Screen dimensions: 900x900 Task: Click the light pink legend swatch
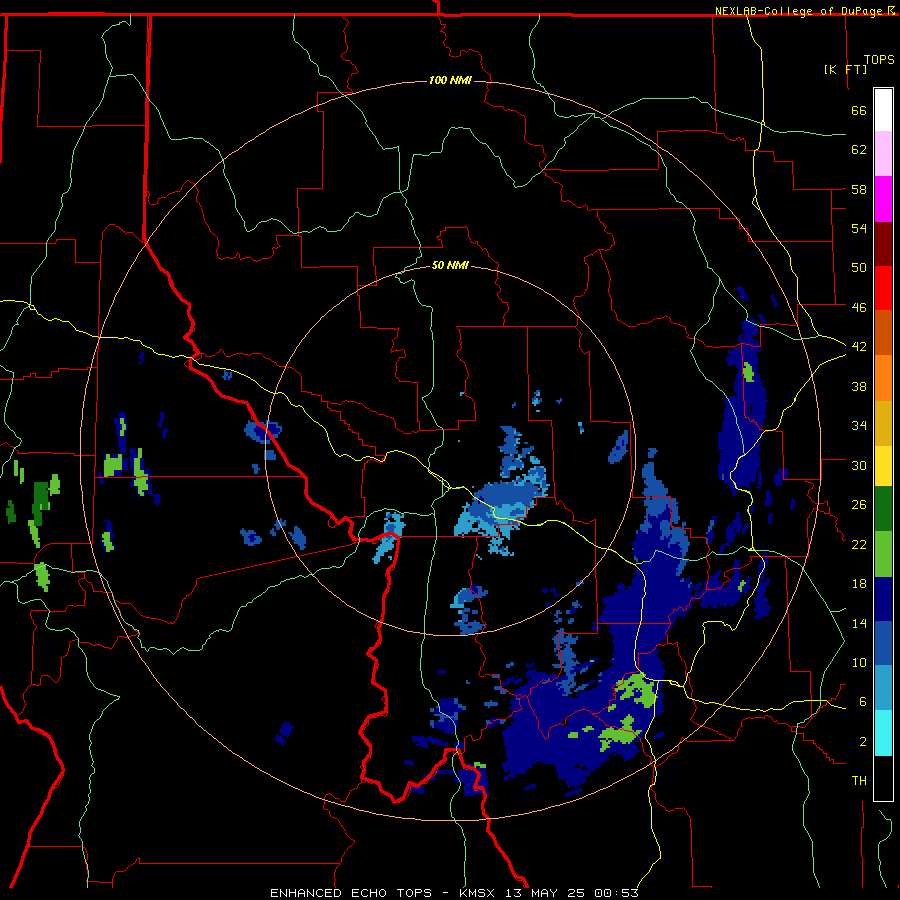point(883,154)
